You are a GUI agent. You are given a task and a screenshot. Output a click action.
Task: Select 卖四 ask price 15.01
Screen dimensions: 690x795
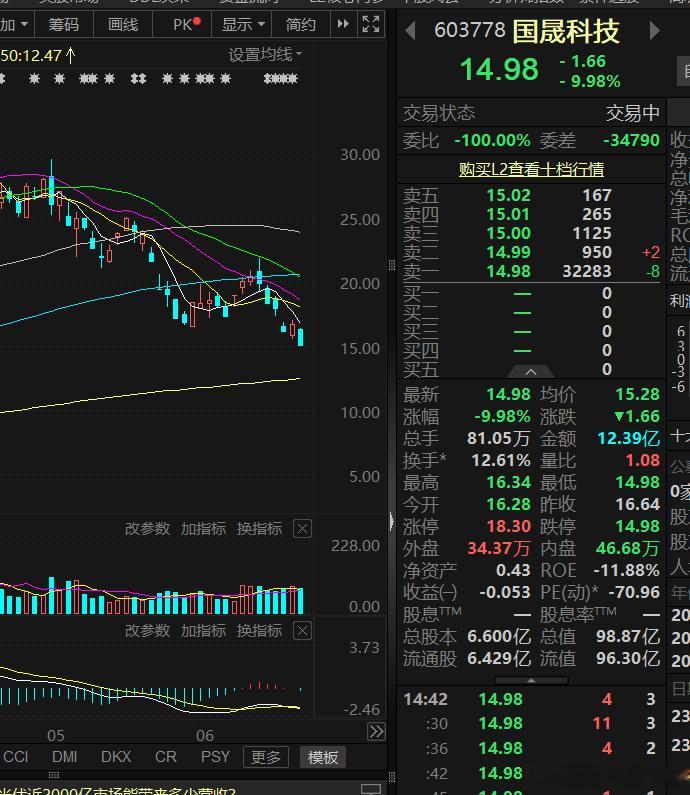(x=509, y=214)
